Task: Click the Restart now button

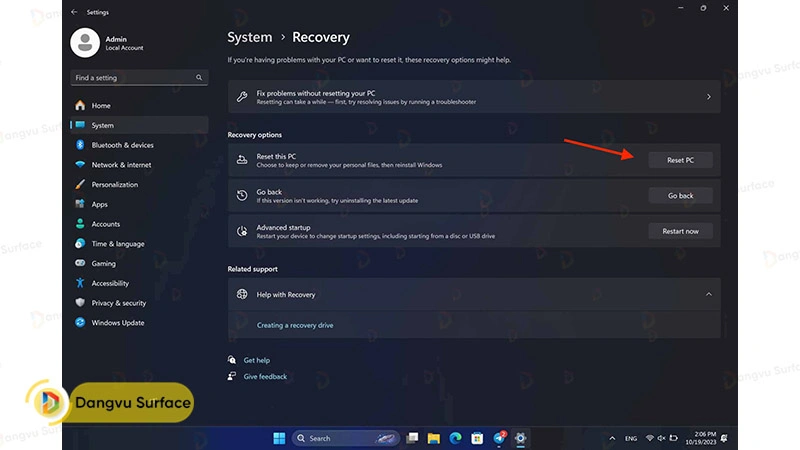Action: (680, 231)
